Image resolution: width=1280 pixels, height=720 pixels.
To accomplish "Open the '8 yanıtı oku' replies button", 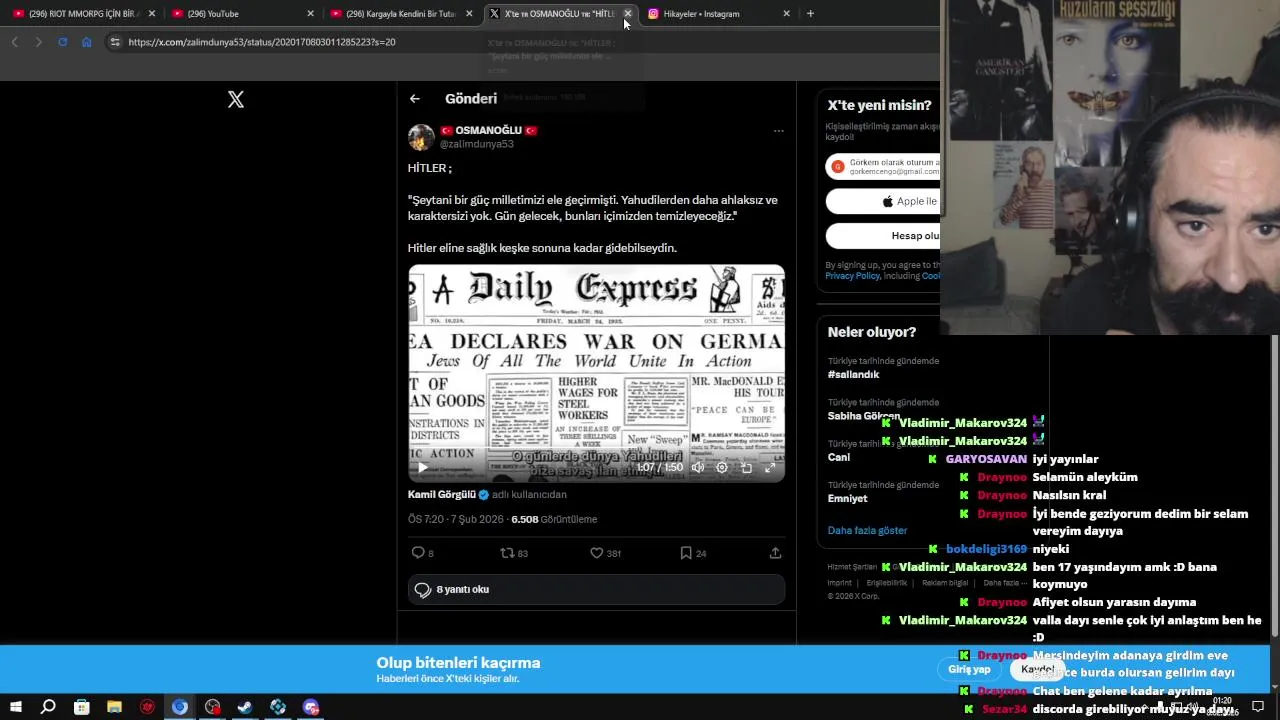I will point(596,590).
